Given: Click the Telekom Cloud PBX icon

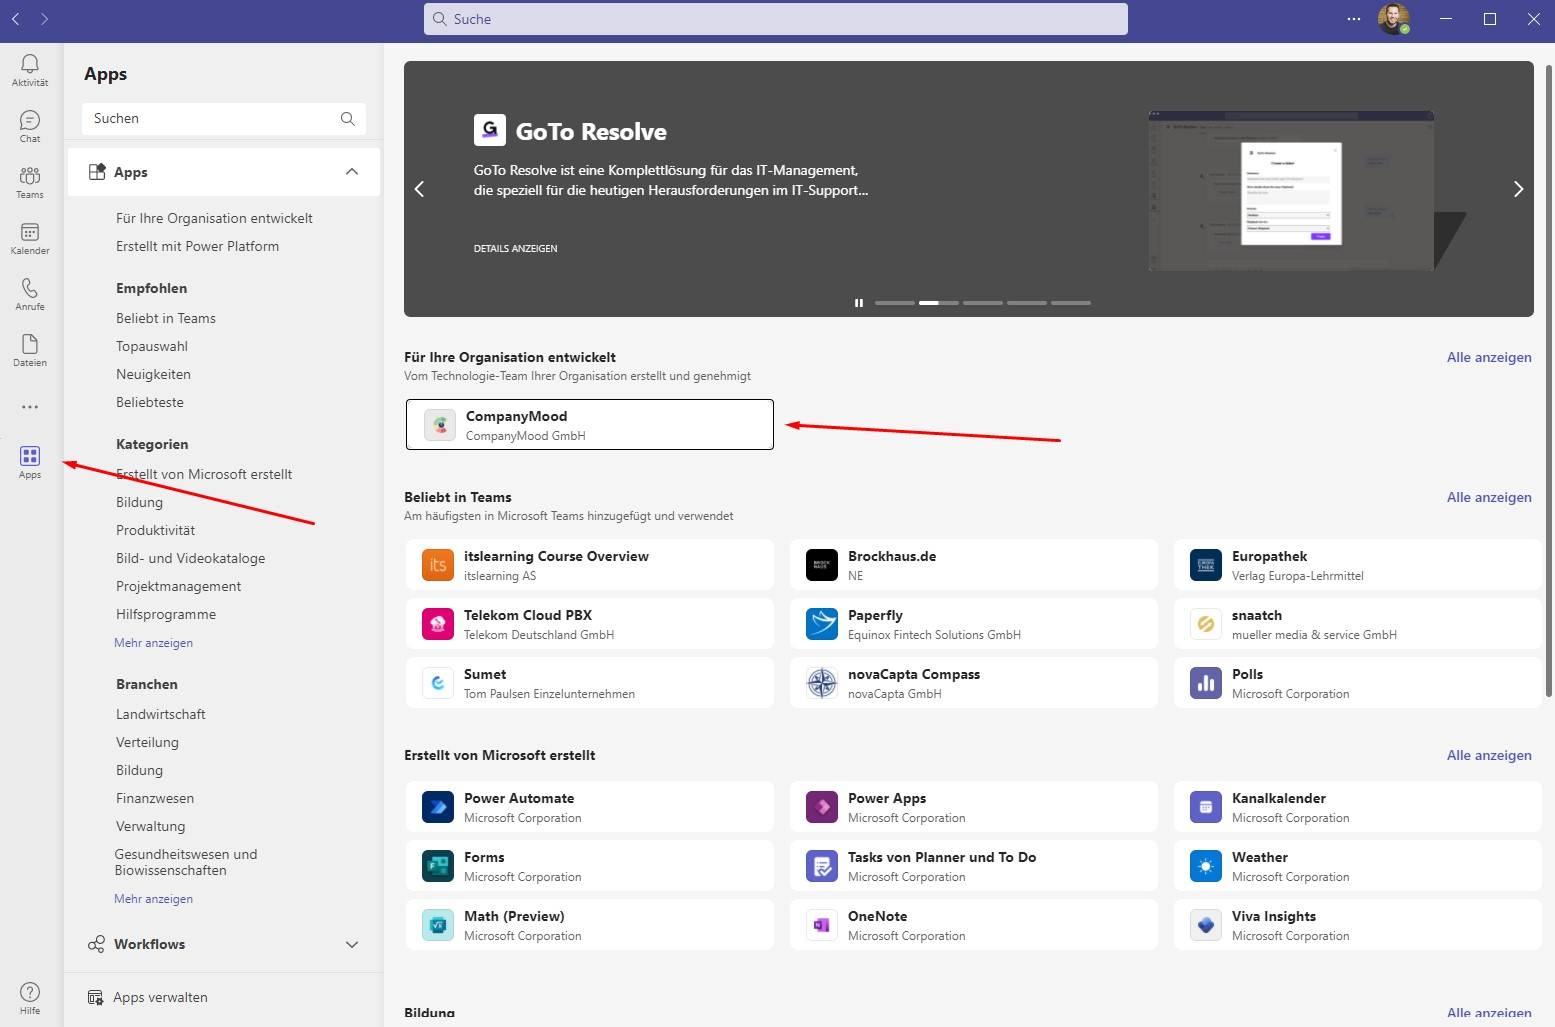Looking at the screenshot, I should point(438,624).
